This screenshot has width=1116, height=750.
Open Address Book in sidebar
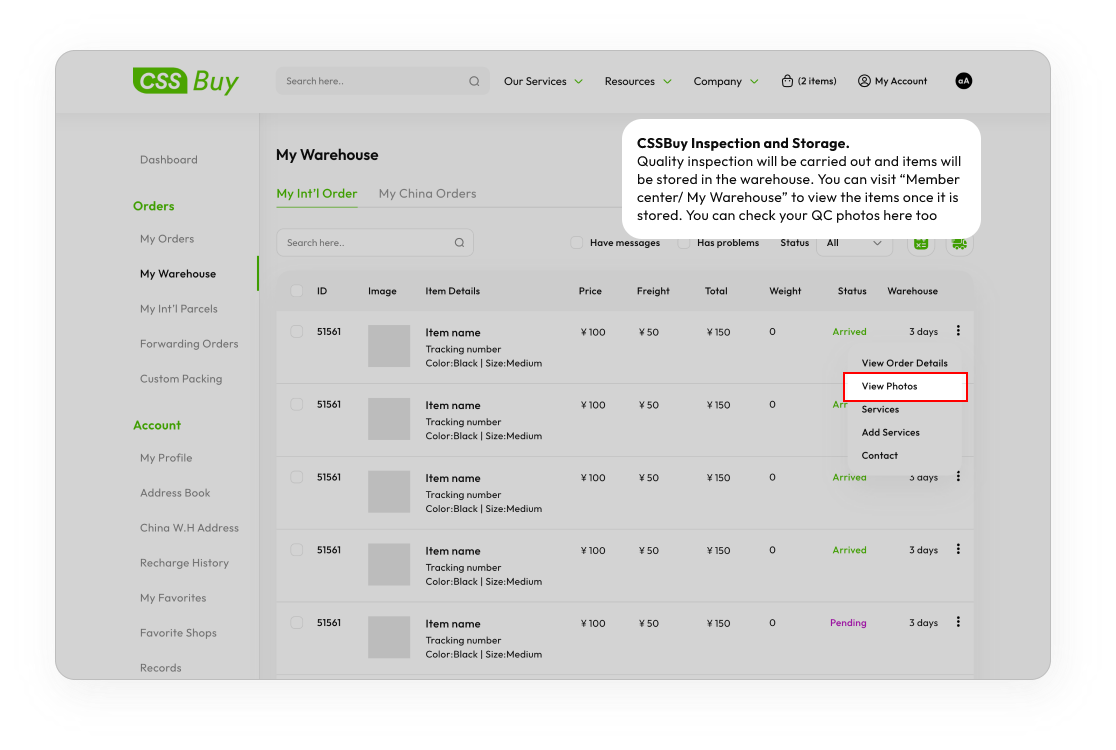175,493
